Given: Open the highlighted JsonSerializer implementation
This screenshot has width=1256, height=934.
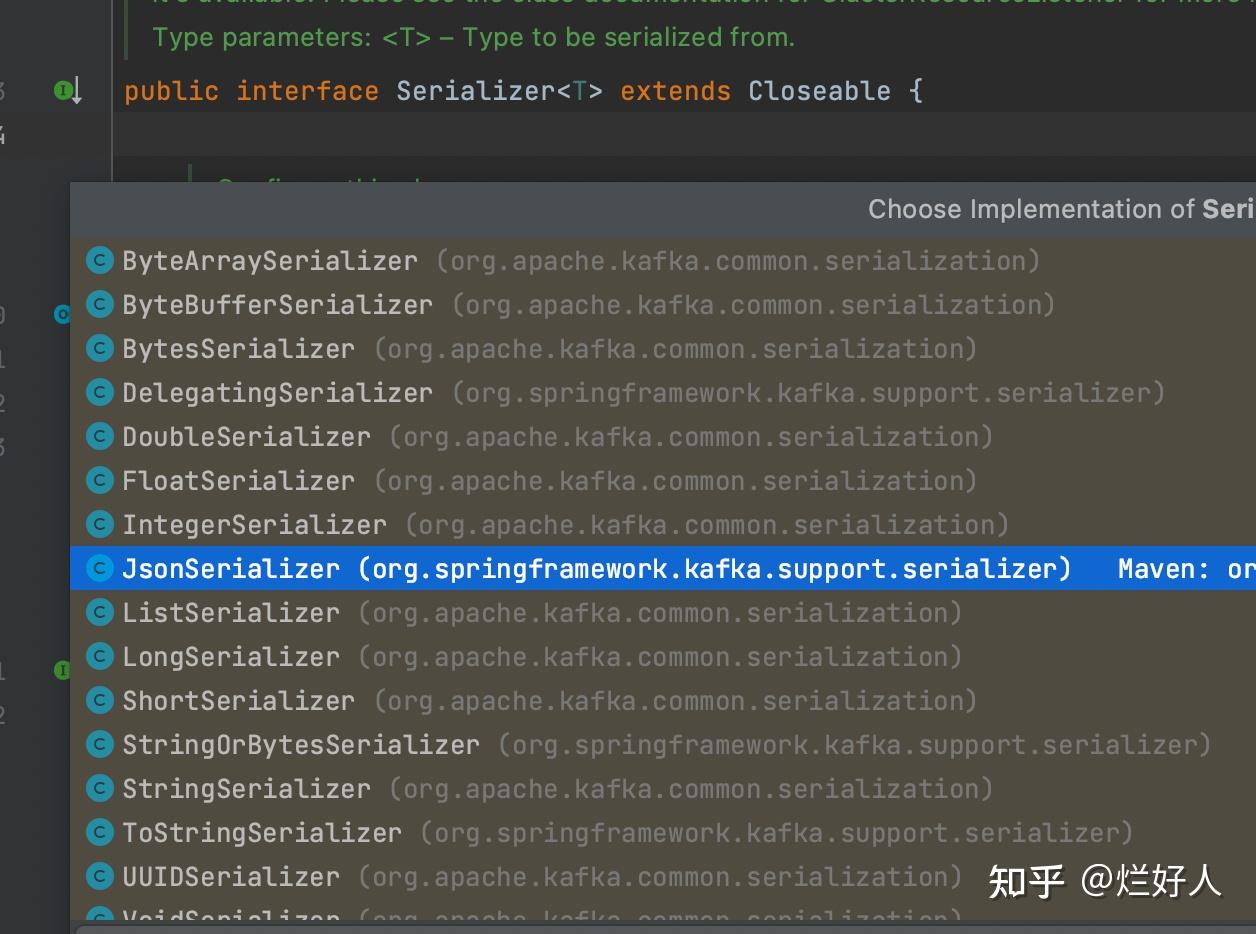Looking at the screenshot, I should coord(231,569).
